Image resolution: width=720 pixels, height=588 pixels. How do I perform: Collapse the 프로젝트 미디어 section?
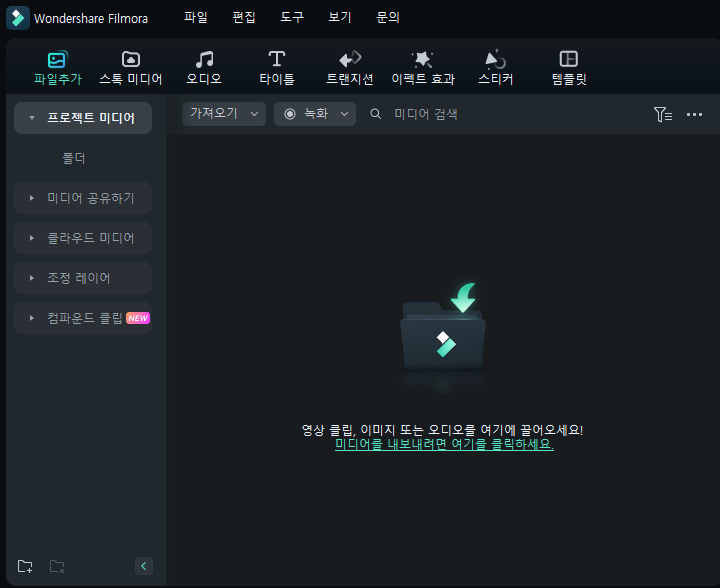point(83,118)
